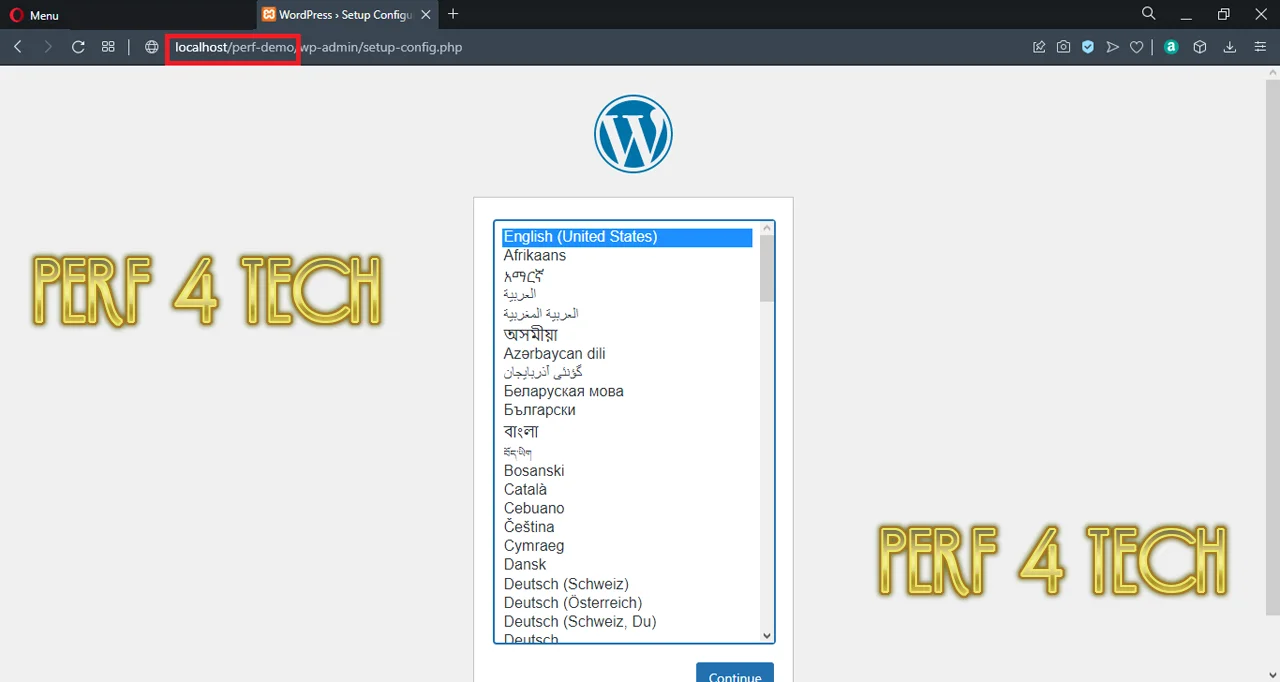
Task: Select Български language option
Action: 627,411
